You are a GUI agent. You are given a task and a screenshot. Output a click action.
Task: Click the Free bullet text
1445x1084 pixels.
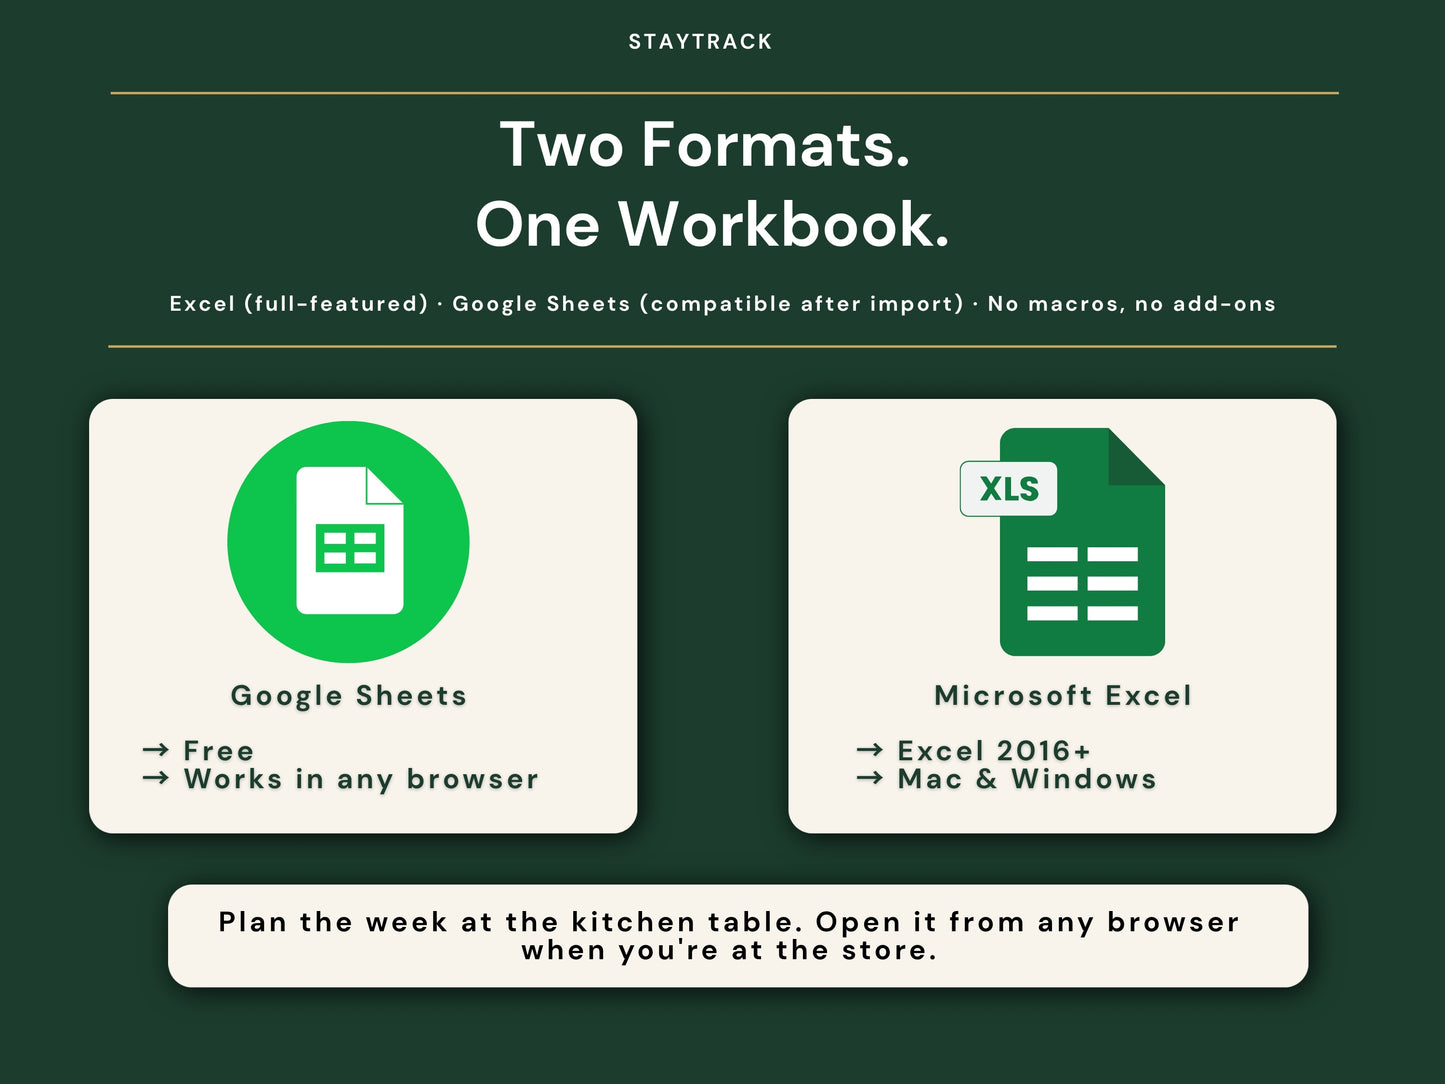[x=219, y=751]
